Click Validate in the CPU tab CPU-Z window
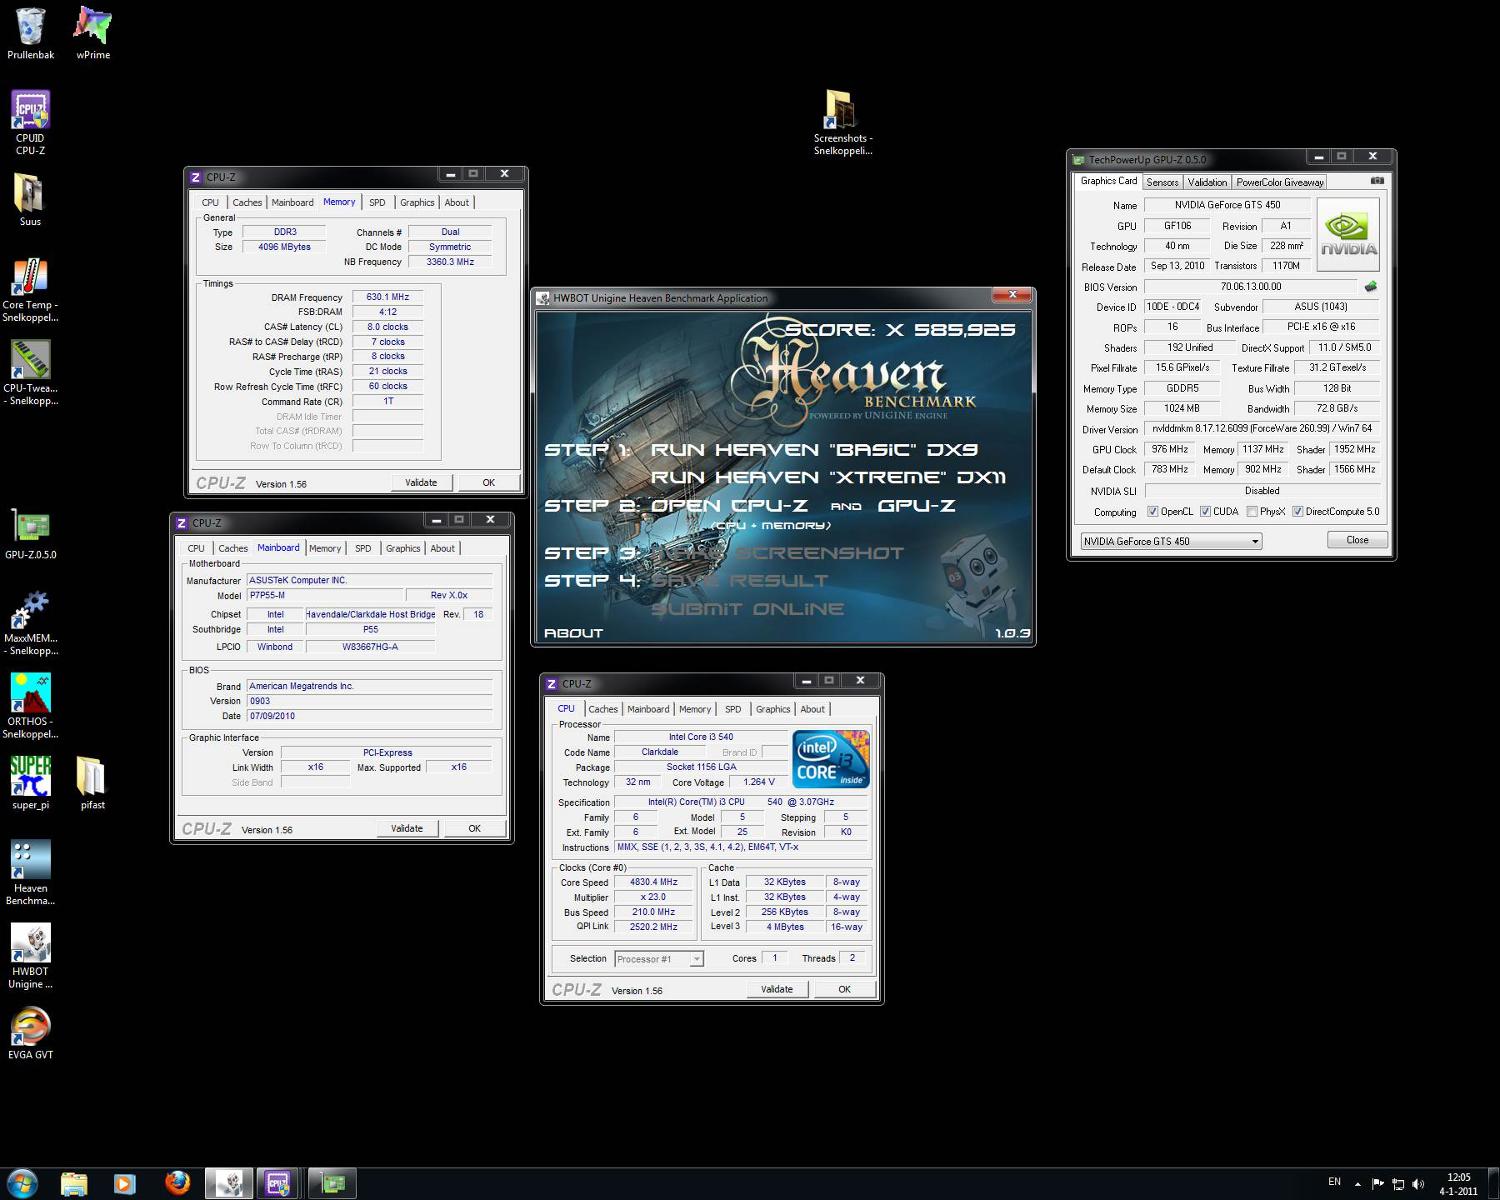 777,990
